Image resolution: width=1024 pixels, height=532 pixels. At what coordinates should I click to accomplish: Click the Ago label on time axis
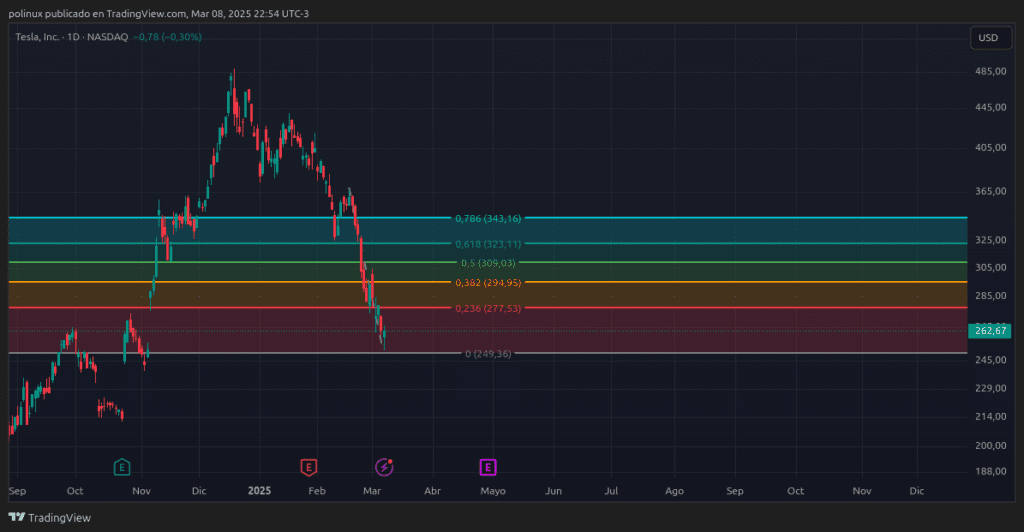pyautogui.click(x=675, y=491)
